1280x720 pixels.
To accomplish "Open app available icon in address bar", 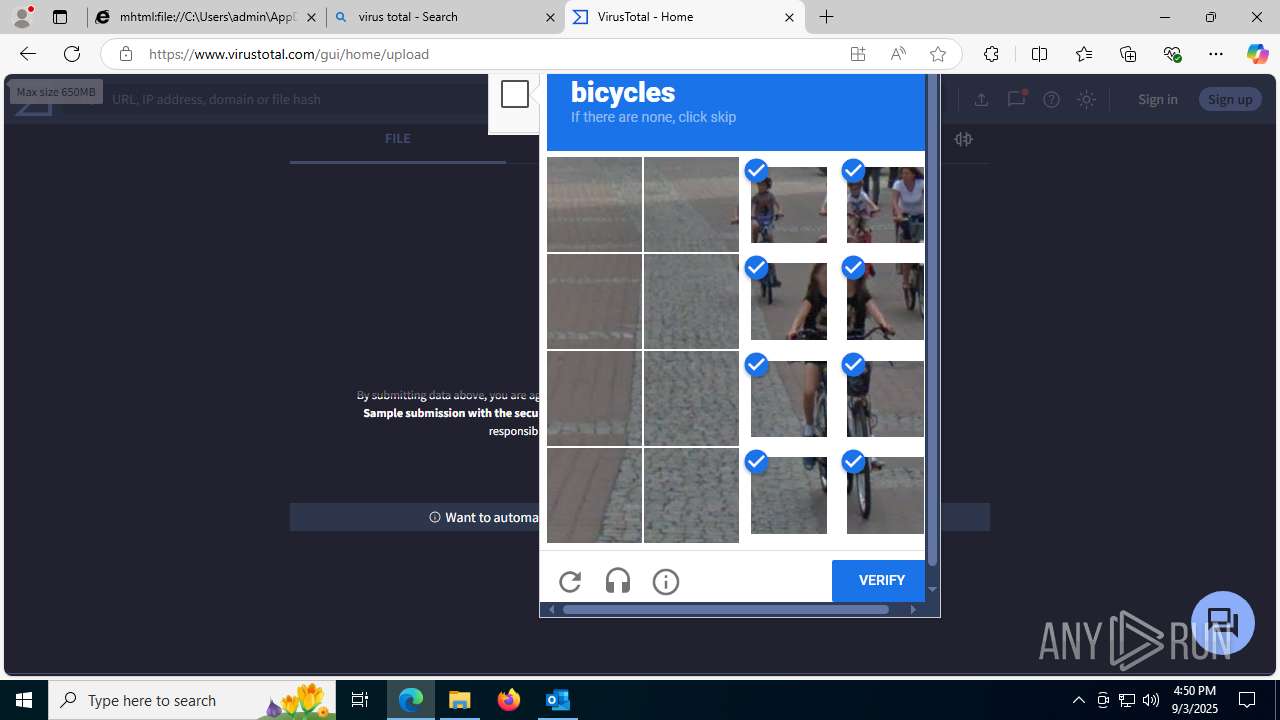I will (x=858, y=54).
